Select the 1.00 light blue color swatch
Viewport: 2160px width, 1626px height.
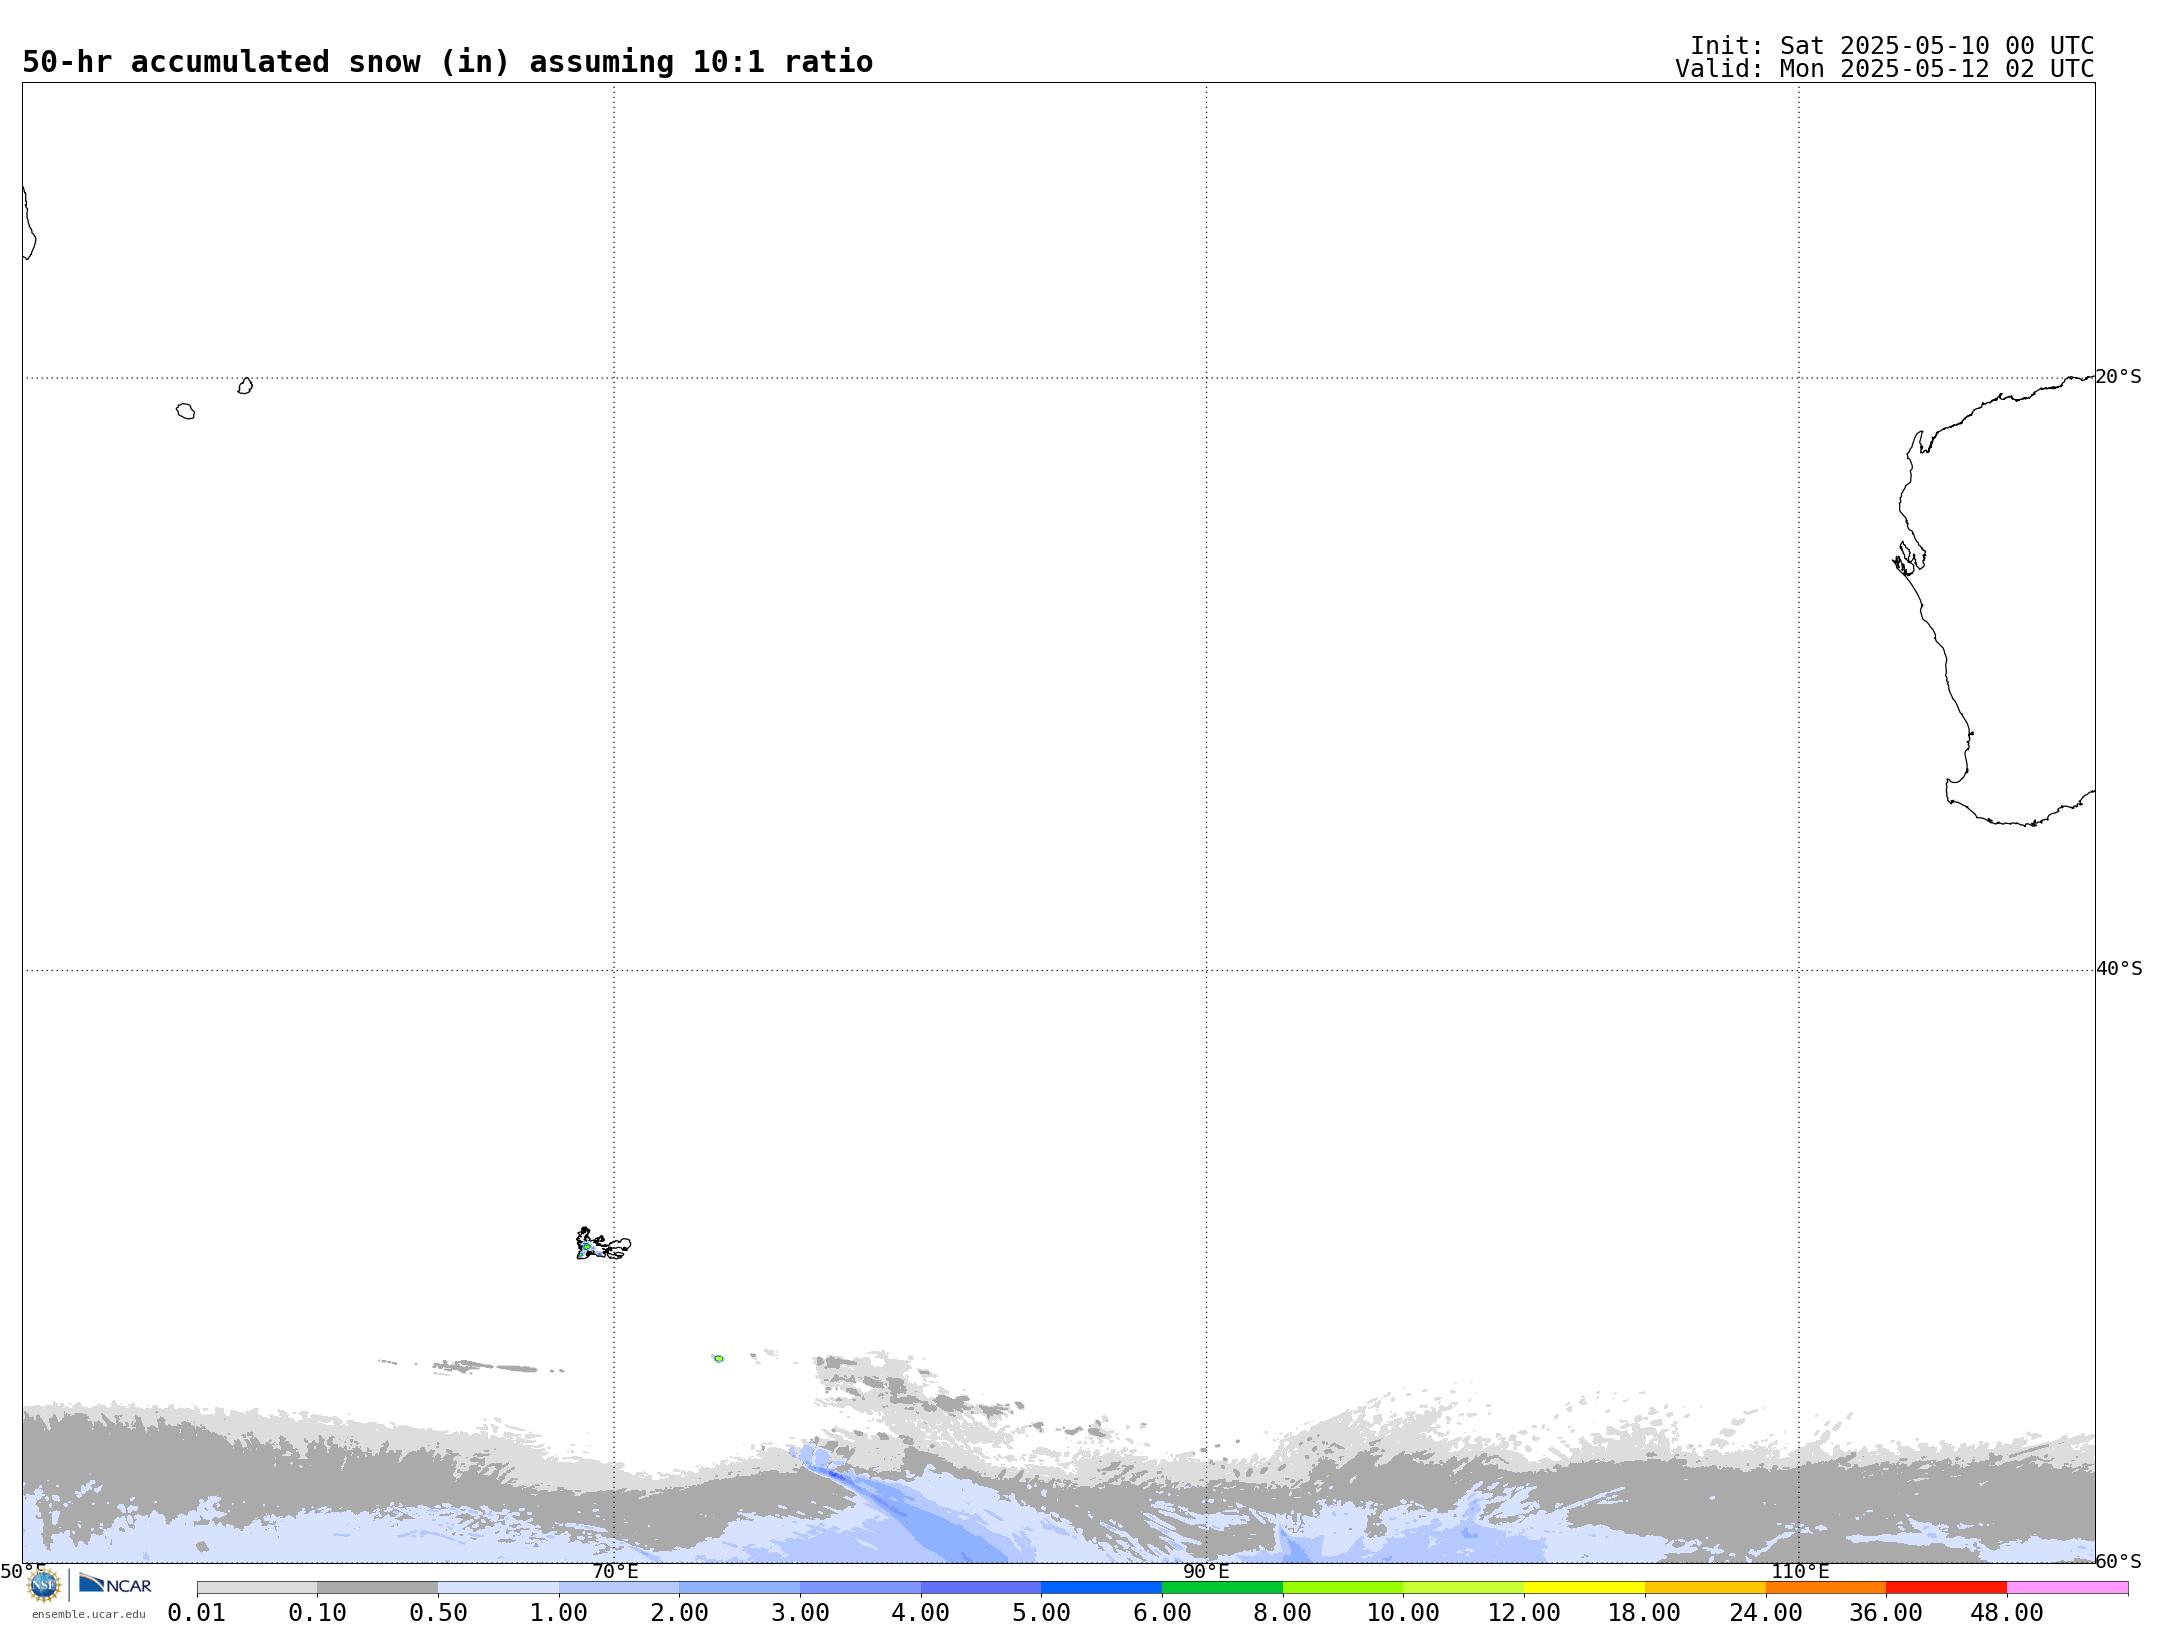click(619, 1588)
